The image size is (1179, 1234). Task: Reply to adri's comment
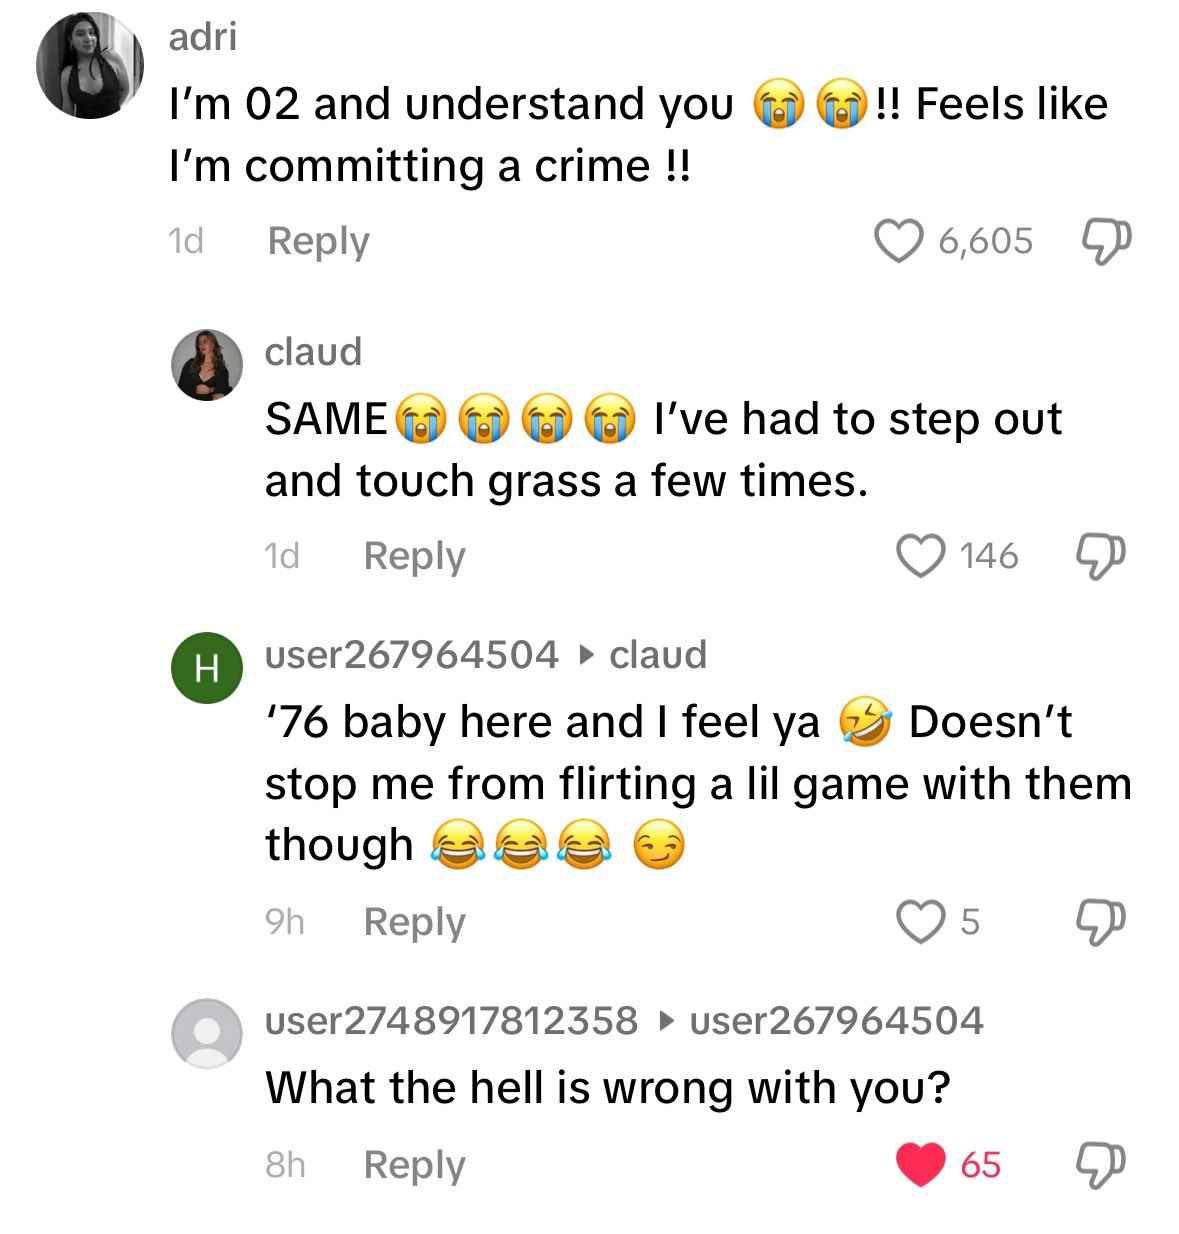pyautogui.click(x=318, y=241)
